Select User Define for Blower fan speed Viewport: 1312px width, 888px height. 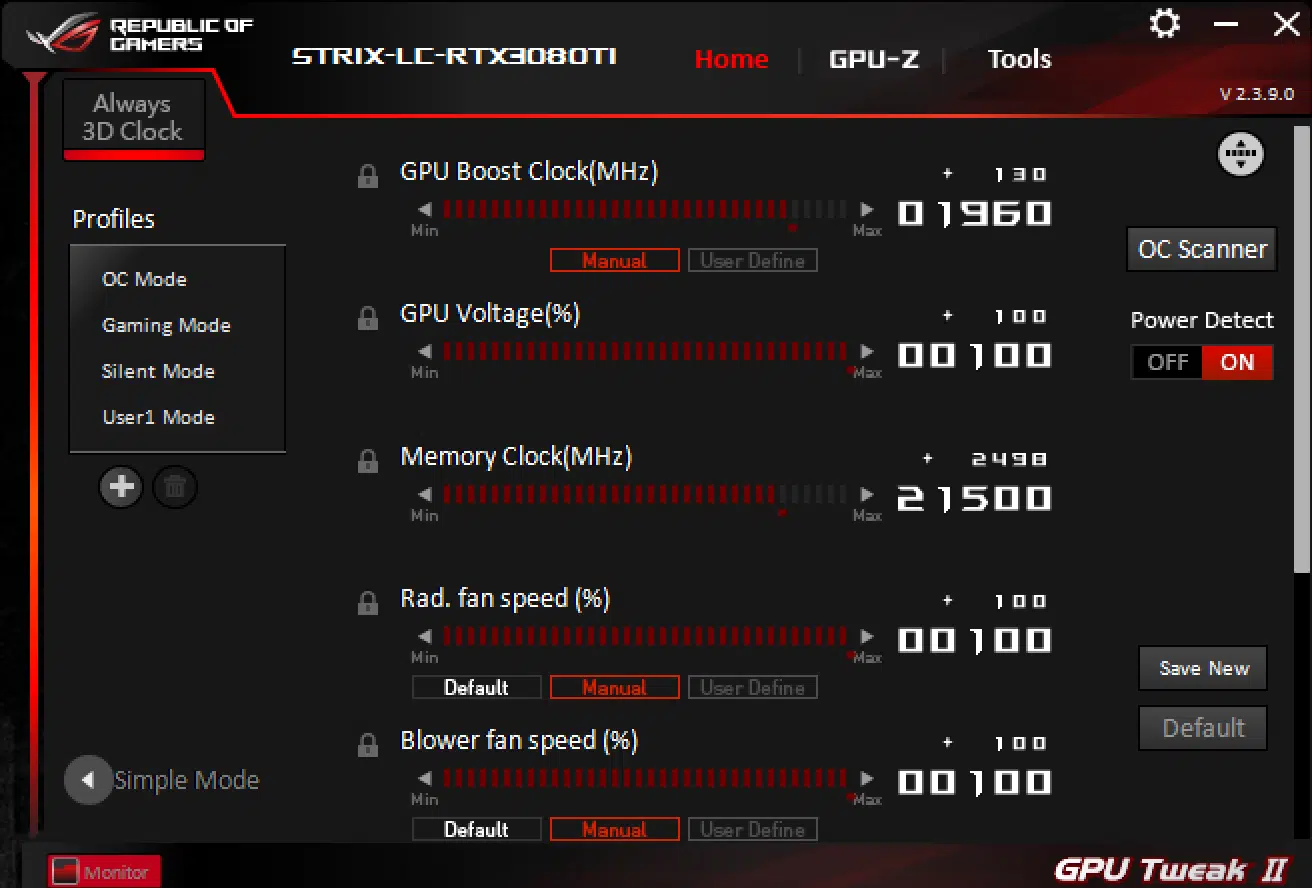point(753,830)
